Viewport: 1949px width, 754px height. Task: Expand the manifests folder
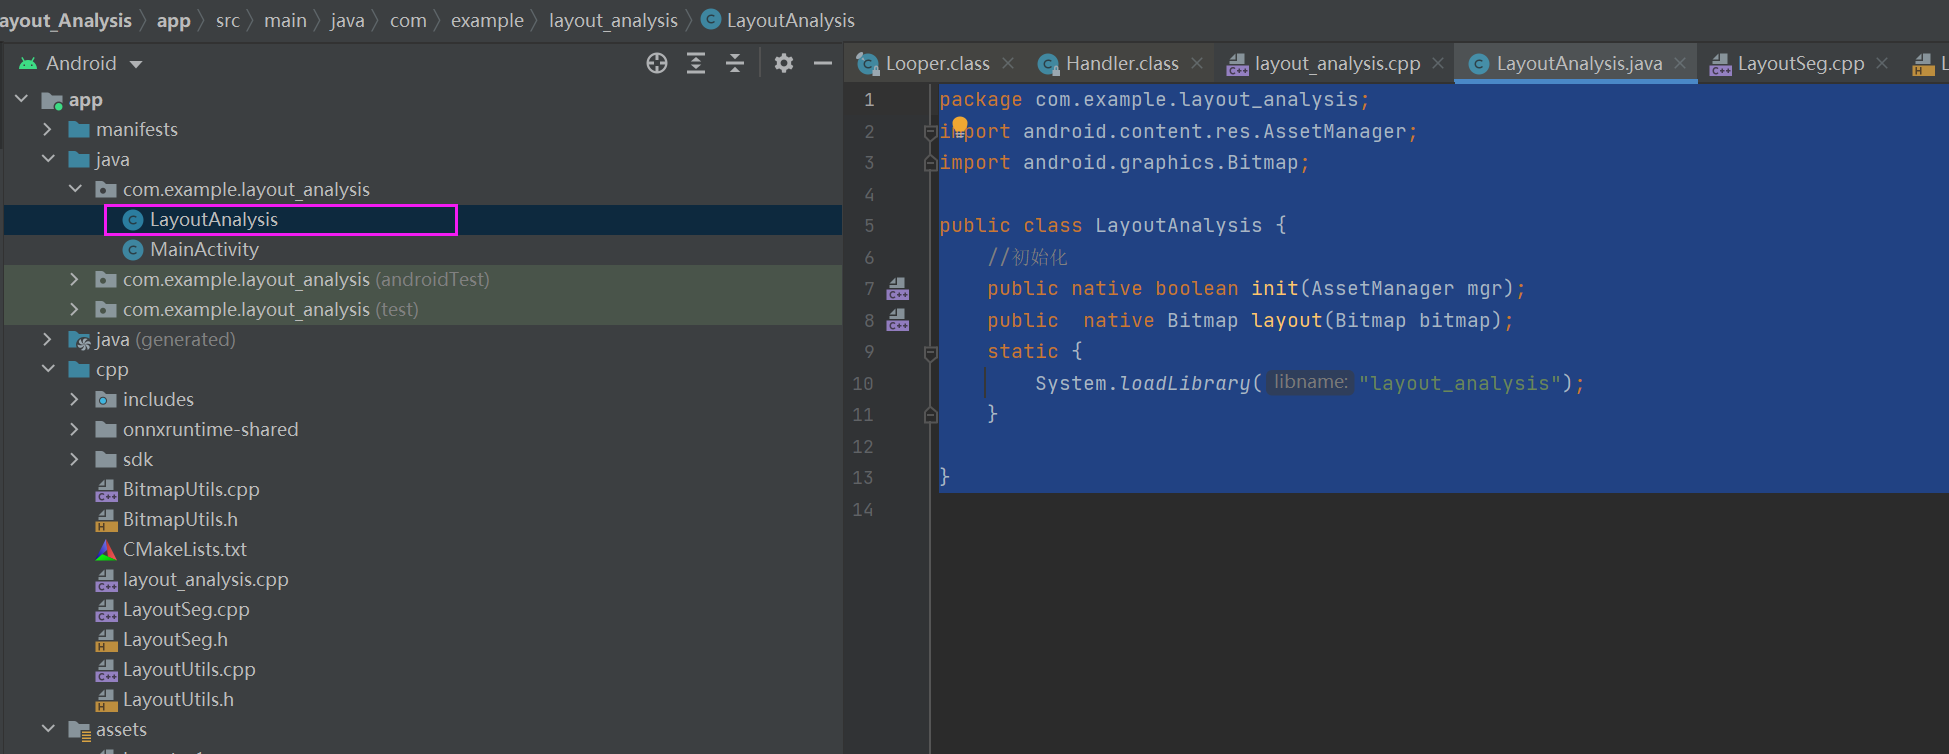(x=47, y=129)
